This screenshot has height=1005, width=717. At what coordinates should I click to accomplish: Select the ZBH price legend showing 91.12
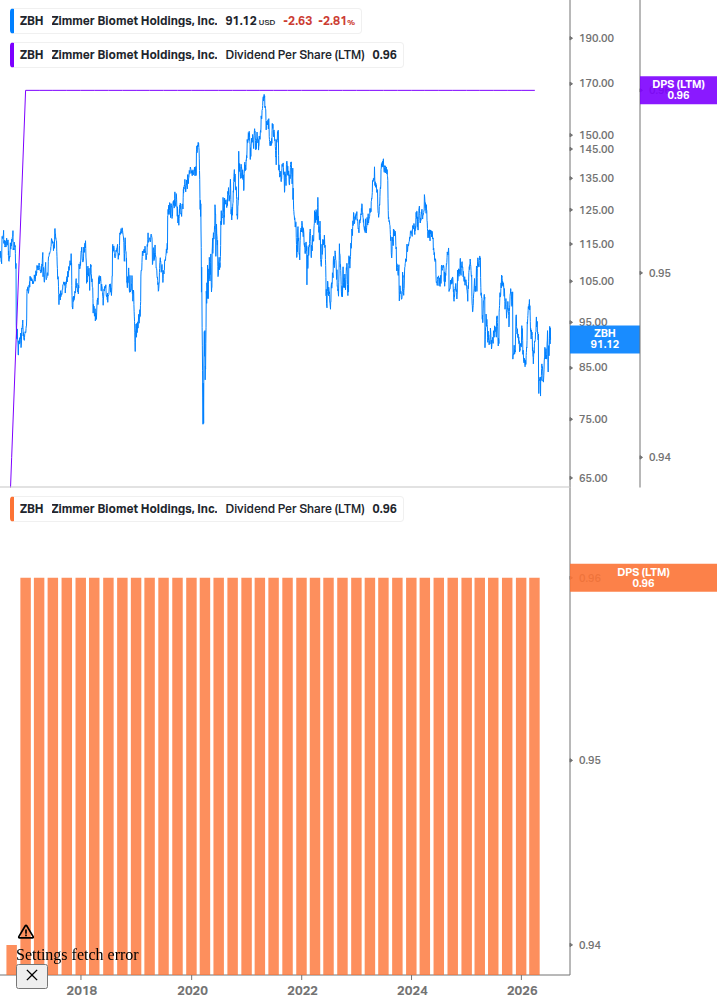tap(186, 21)
